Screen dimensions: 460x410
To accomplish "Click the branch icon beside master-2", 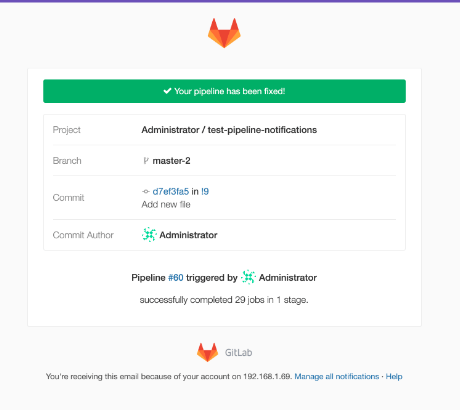I will coord(146,161).
